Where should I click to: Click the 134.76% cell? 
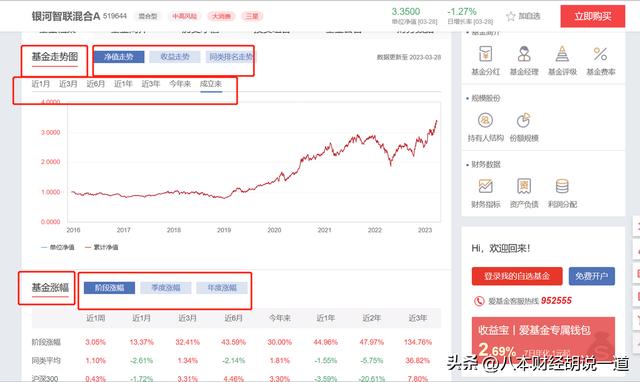[x=418, y=342]
